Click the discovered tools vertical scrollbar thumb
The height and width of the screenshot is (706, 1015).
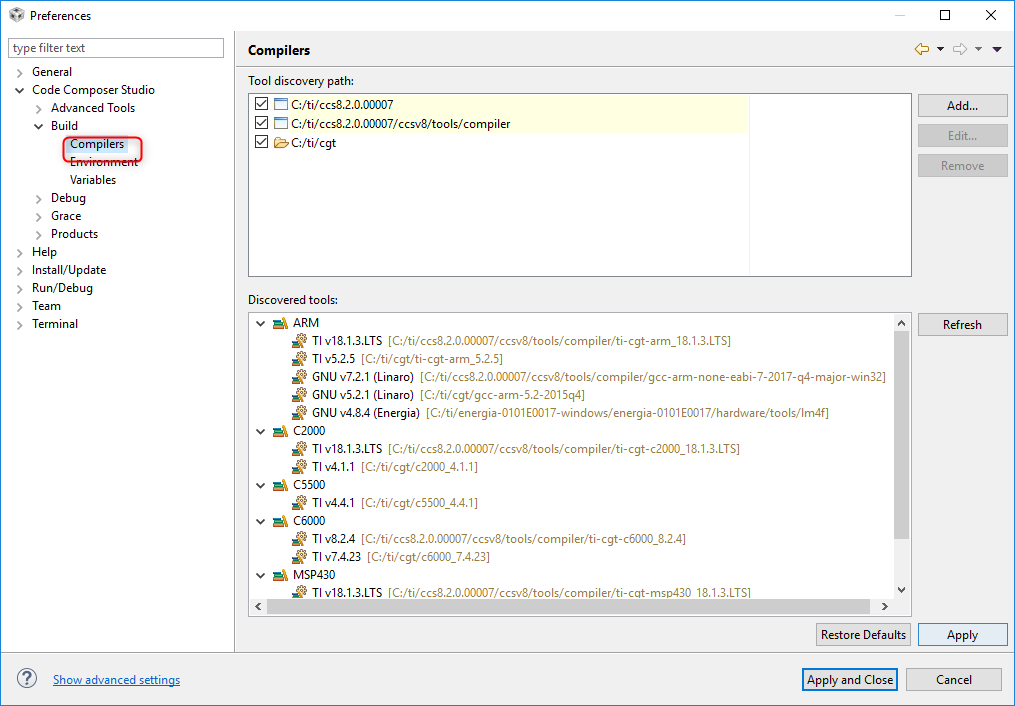(901, 435)
